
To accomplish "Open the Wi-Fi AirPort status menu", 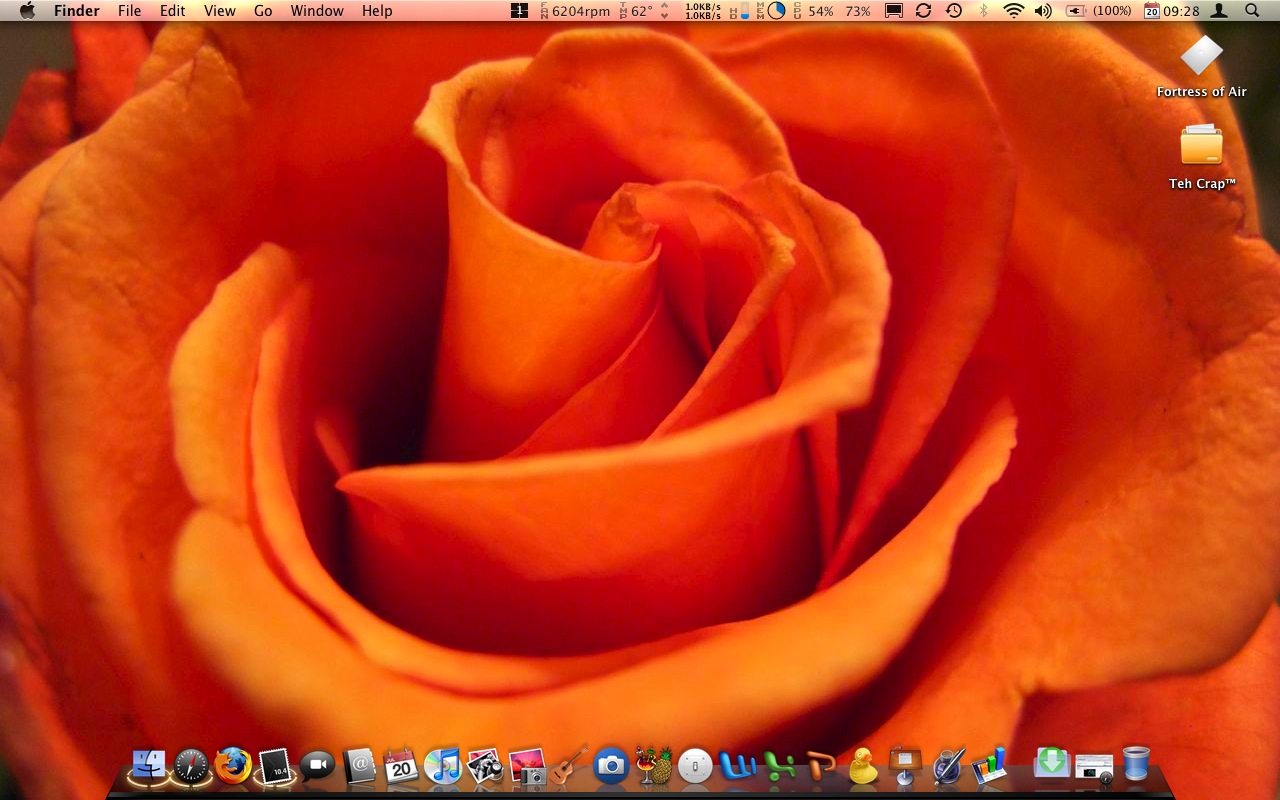I will tap(1014, 11).
